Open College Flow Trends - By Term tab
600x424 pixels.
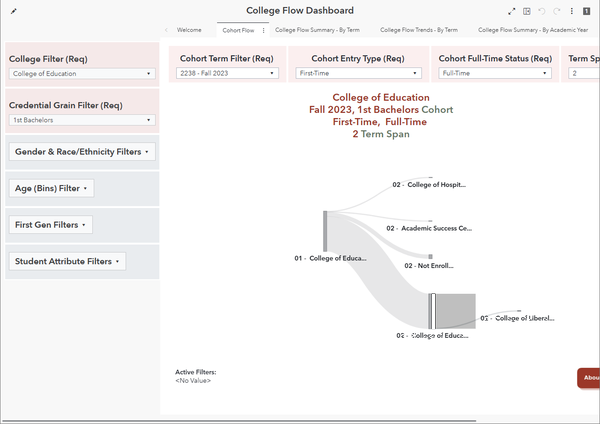click(419, 30)
